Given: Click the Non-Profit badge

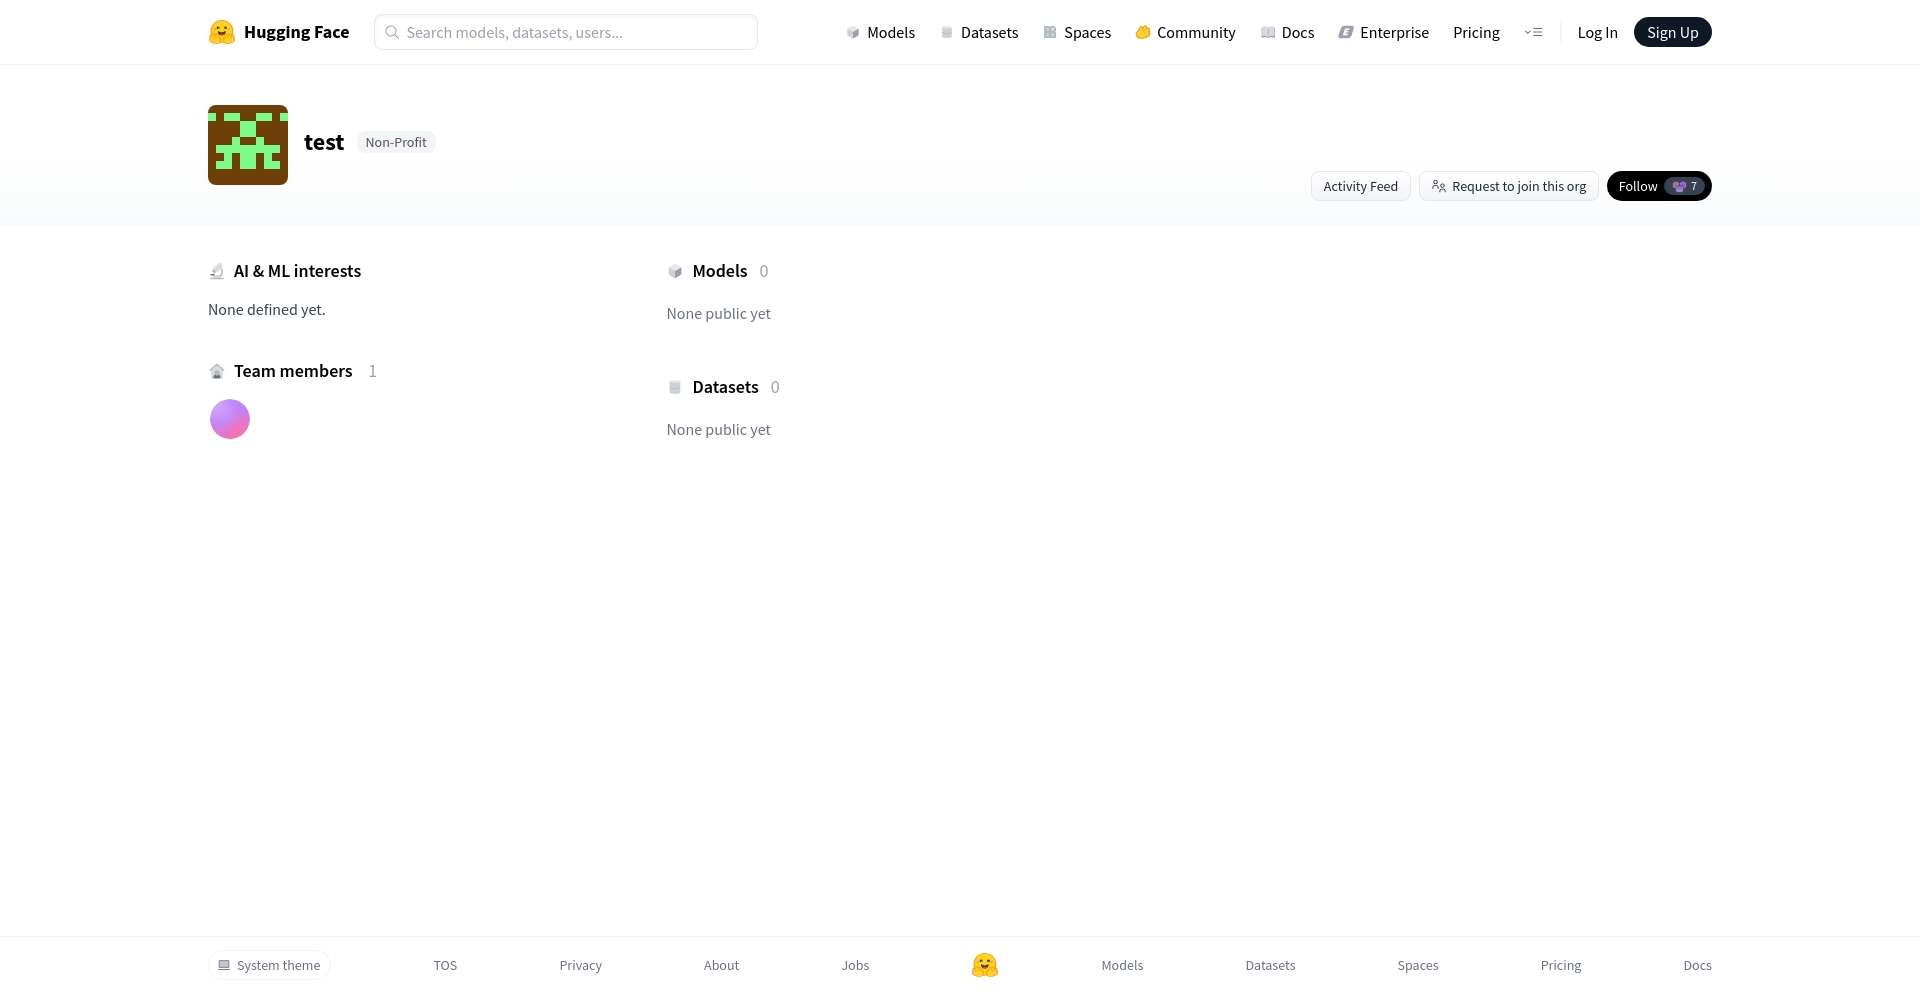Looking at the screenshot, I should point(396,142).
